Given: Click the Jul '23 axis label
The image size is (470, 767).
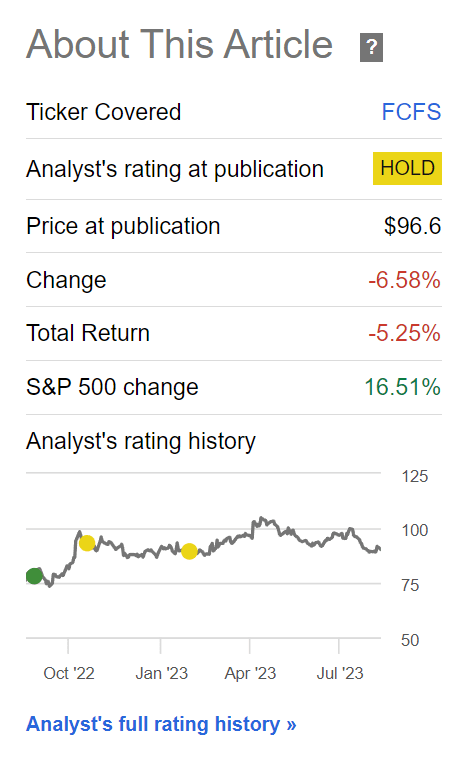Looking at the screenshot, I should pyautogui.click(x=340, y=674).
